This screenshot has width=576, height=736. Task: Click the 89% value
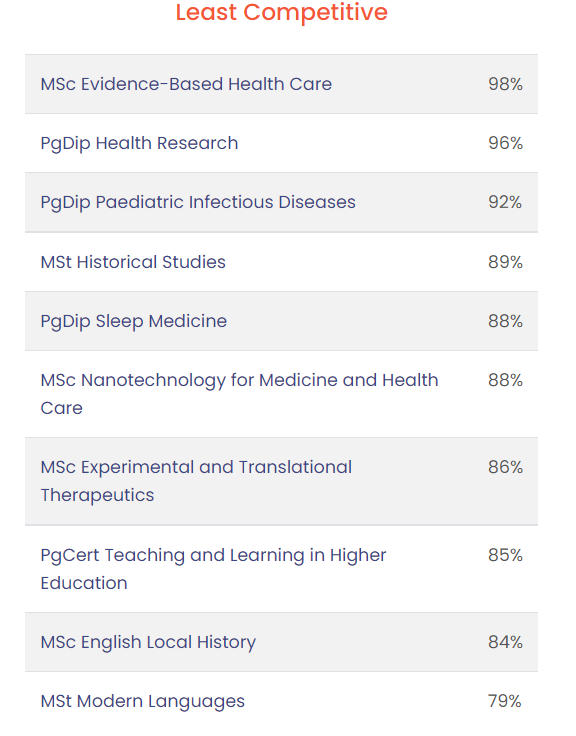click(x=505, y=262)
